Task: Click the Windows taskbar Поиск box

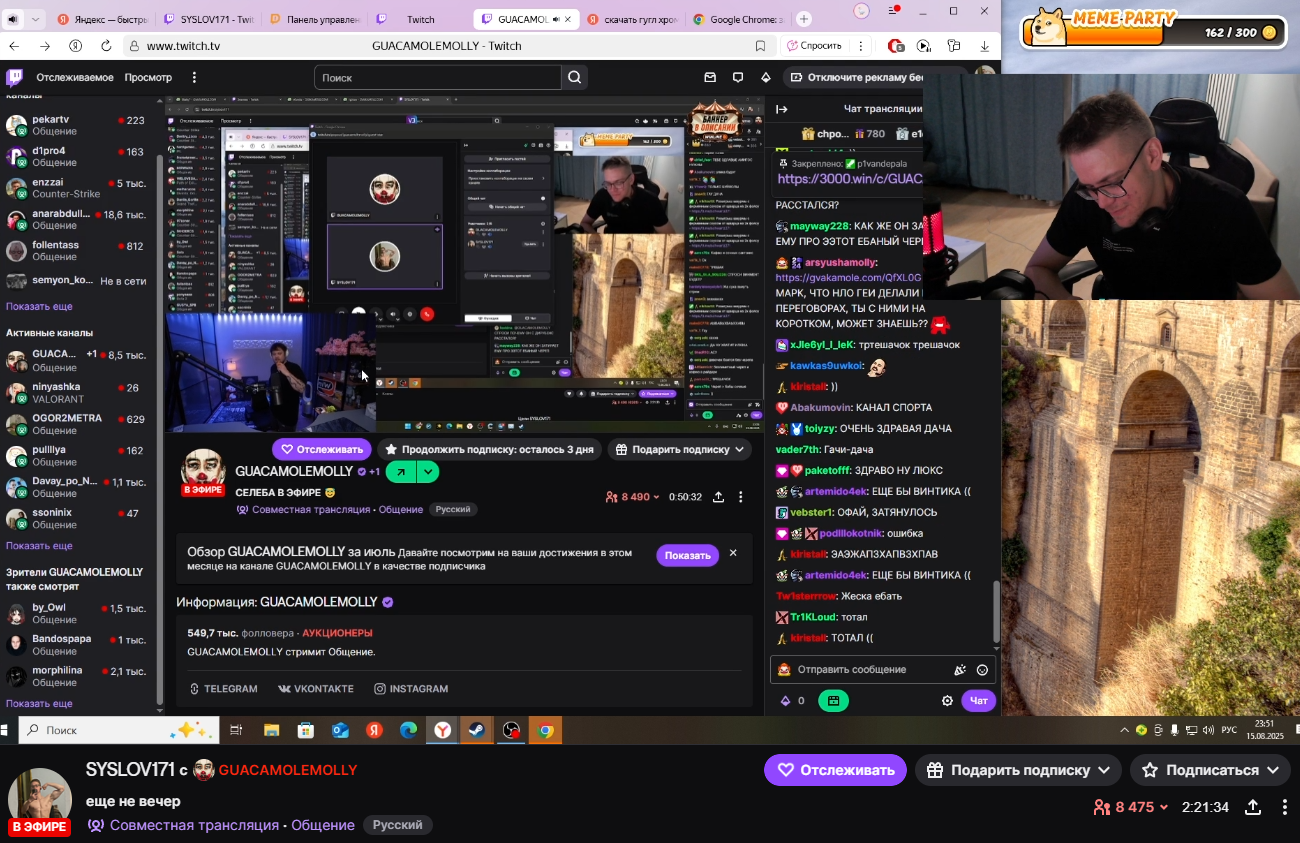Action: pos(118,731)
